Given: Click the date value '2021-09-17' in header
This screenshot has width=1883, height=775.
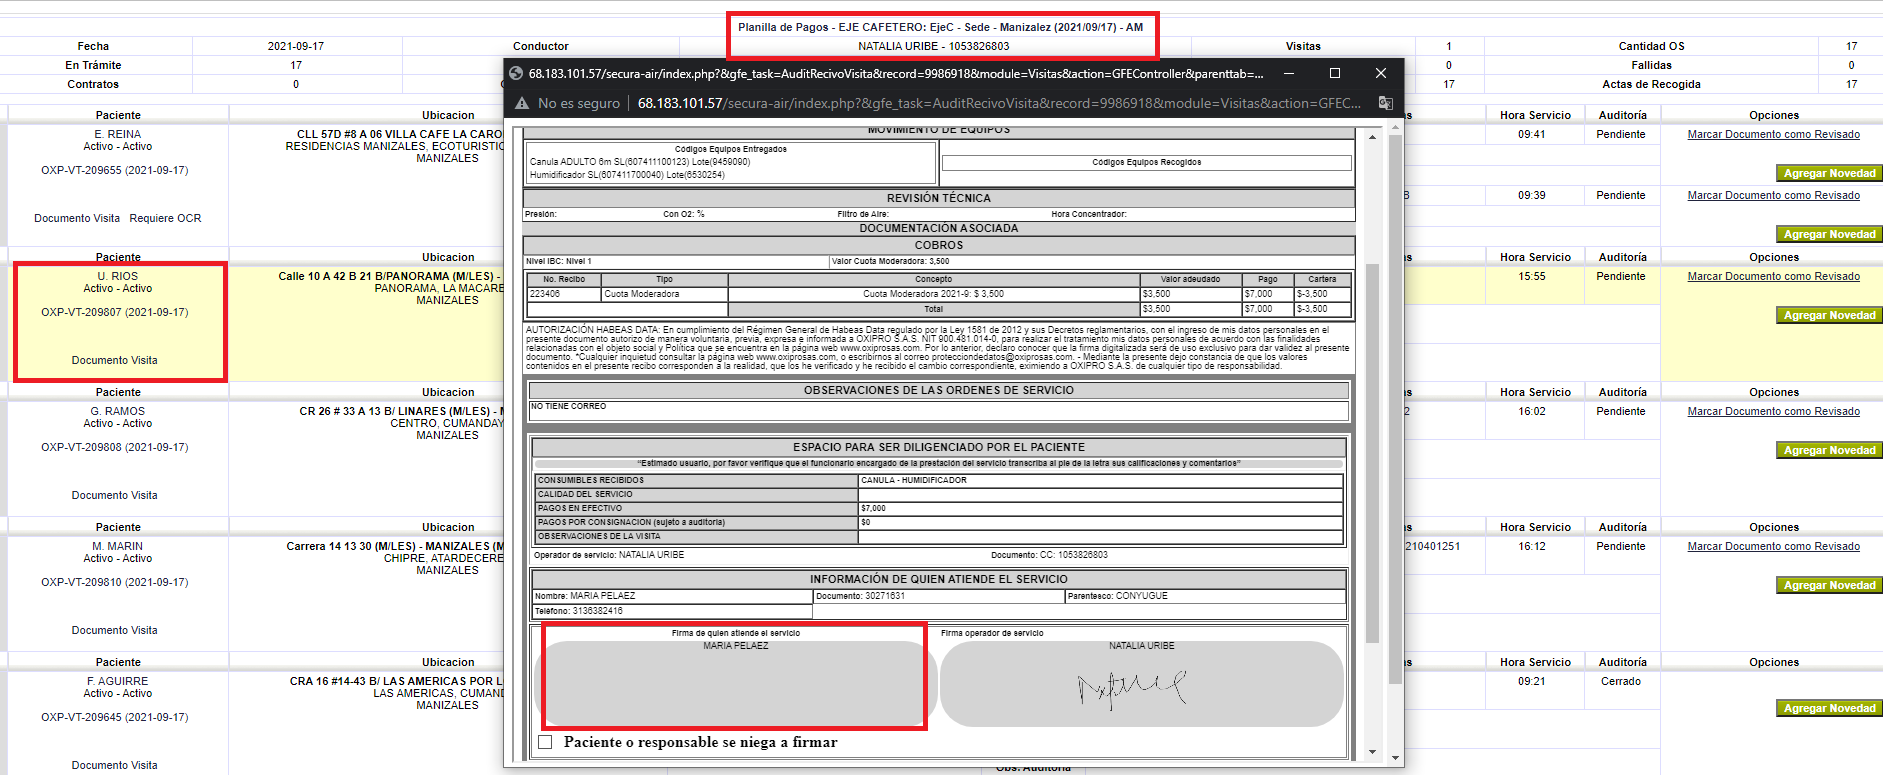Looking at the screenshot, I should (295, 46).
